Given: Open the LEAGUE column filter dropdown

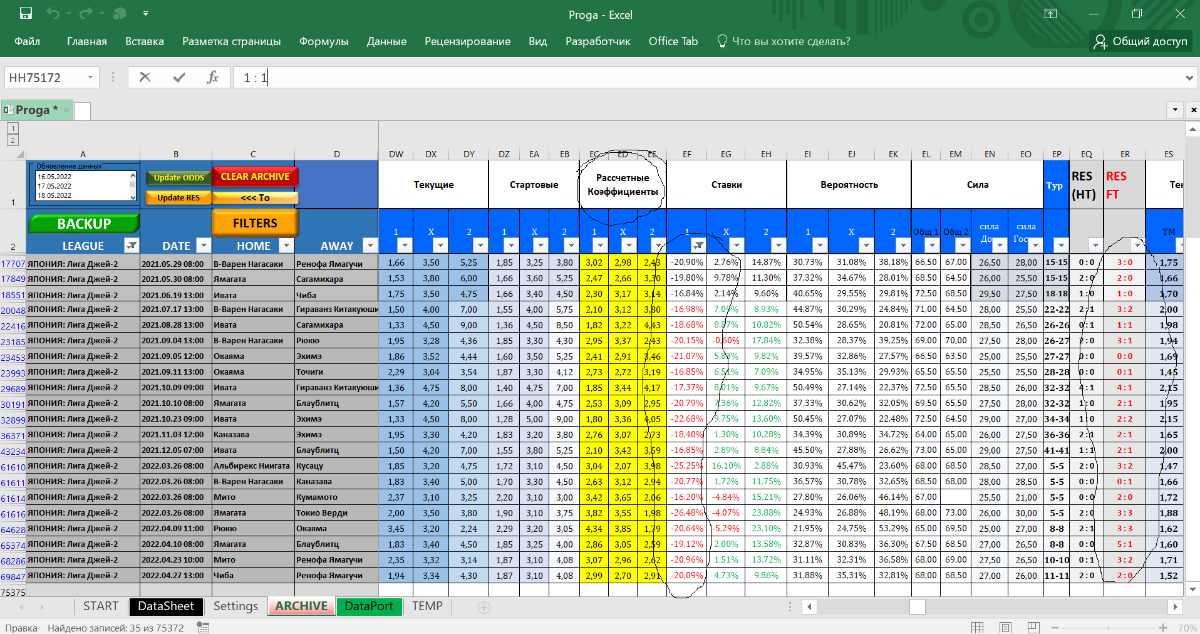Looking at the screenshot, I should click(130, 245).
